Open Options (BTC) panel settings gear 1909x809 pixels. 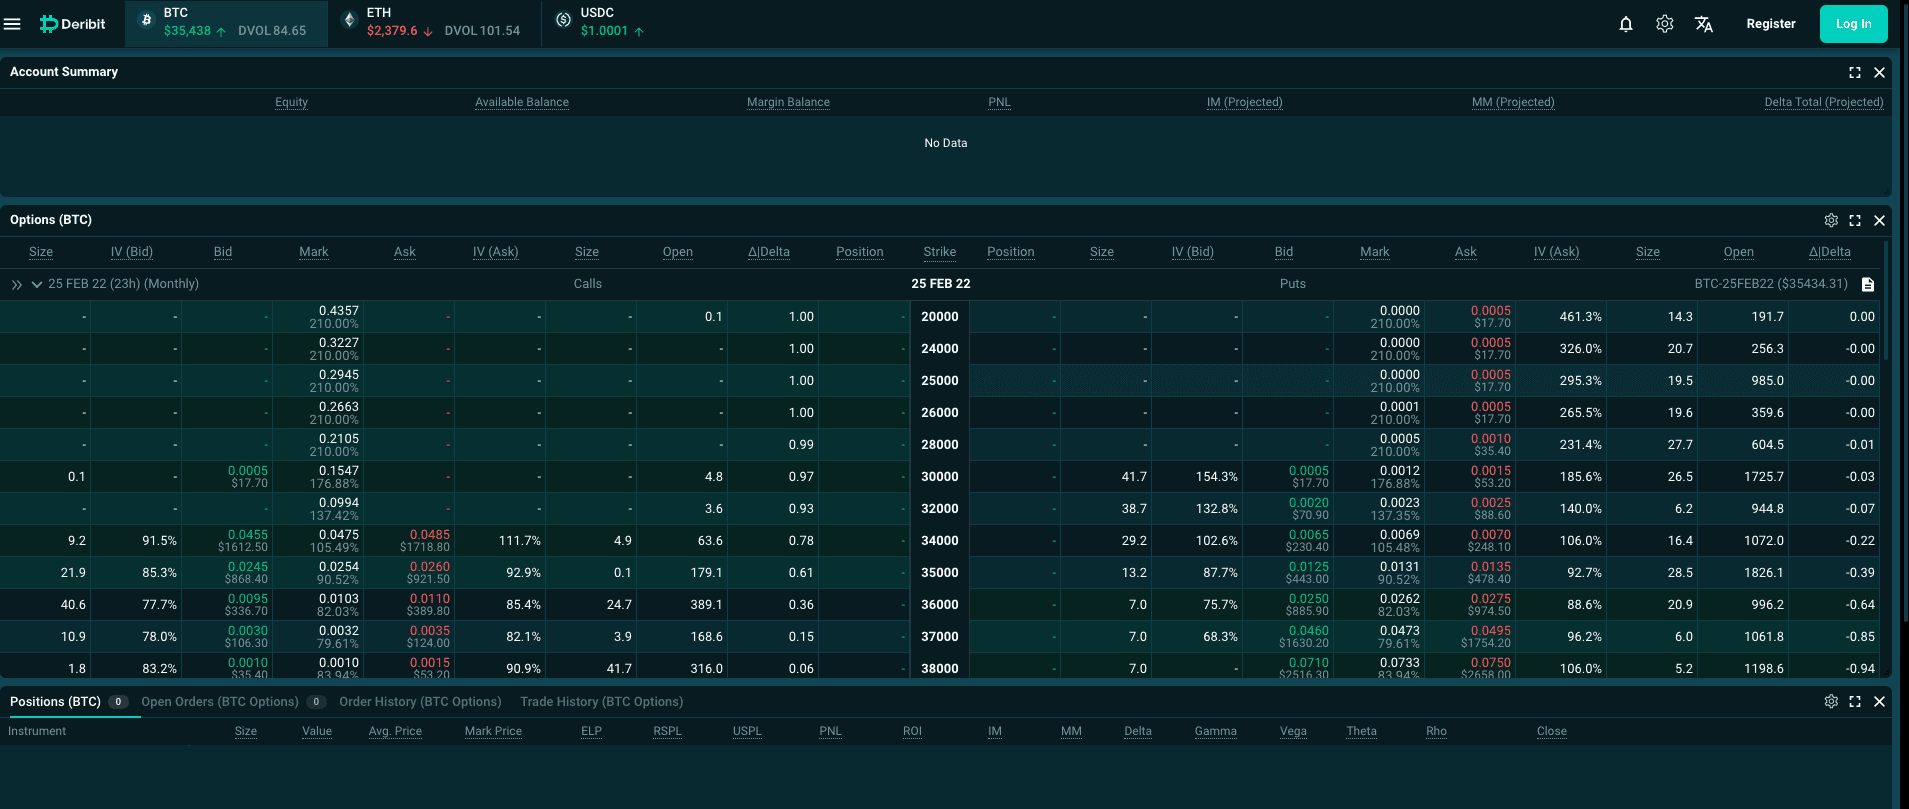1831,220
